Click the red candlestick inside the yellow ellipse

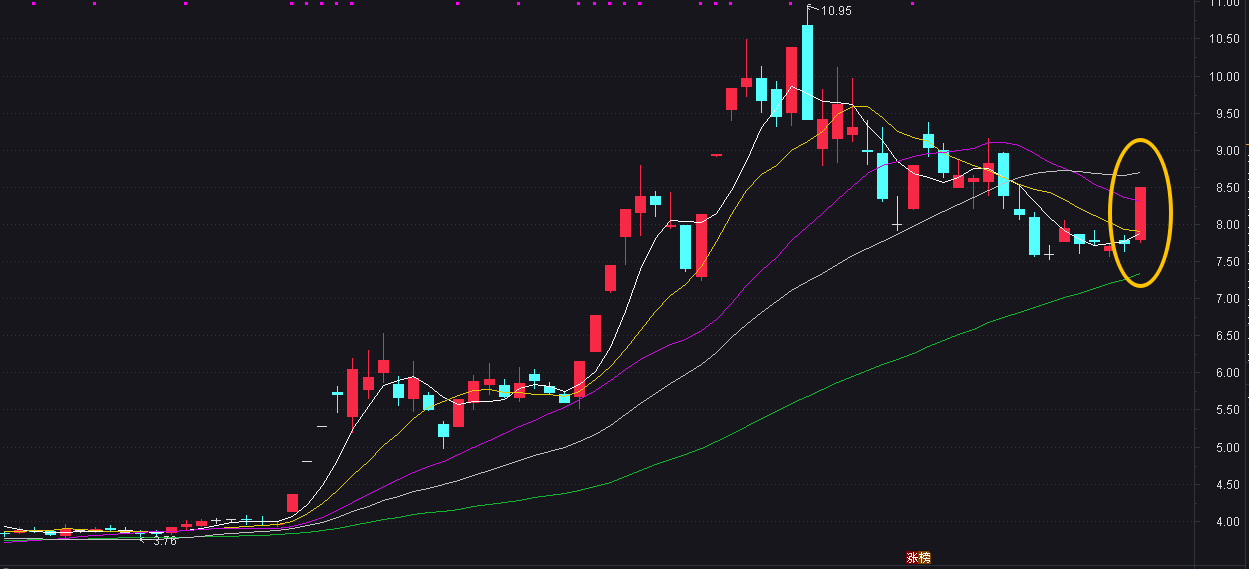[x=1140, y=213]
